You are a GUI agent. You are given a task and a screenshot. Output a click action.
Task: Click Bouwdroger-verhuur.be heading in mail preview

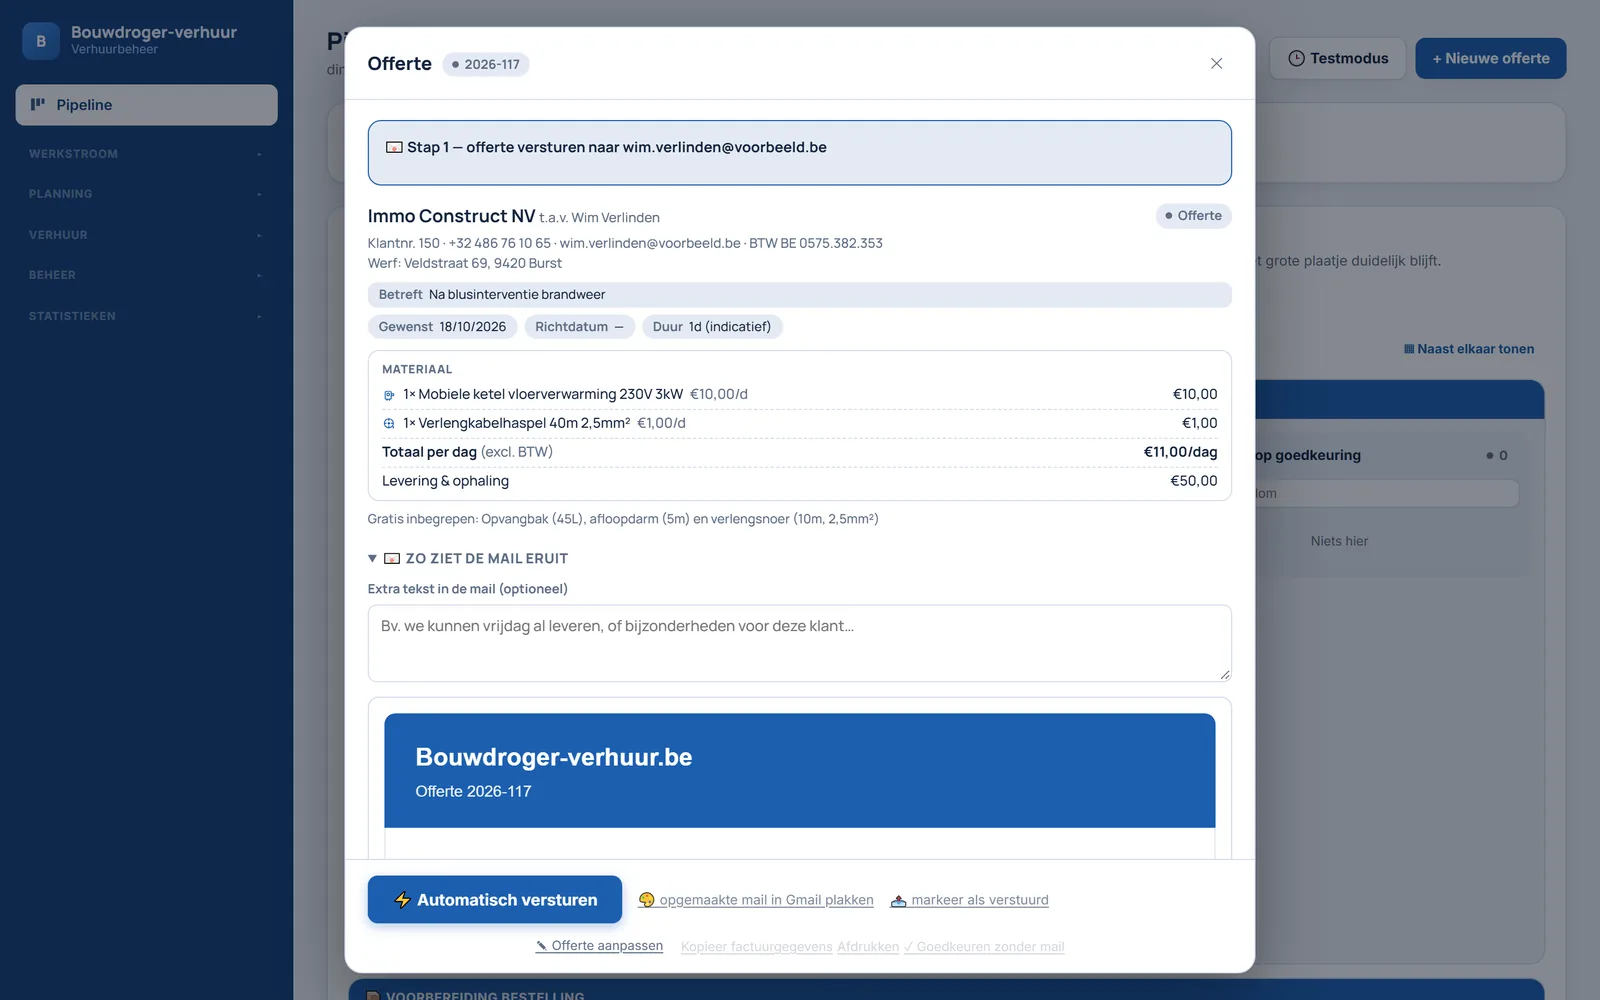[x=554, y=757]
